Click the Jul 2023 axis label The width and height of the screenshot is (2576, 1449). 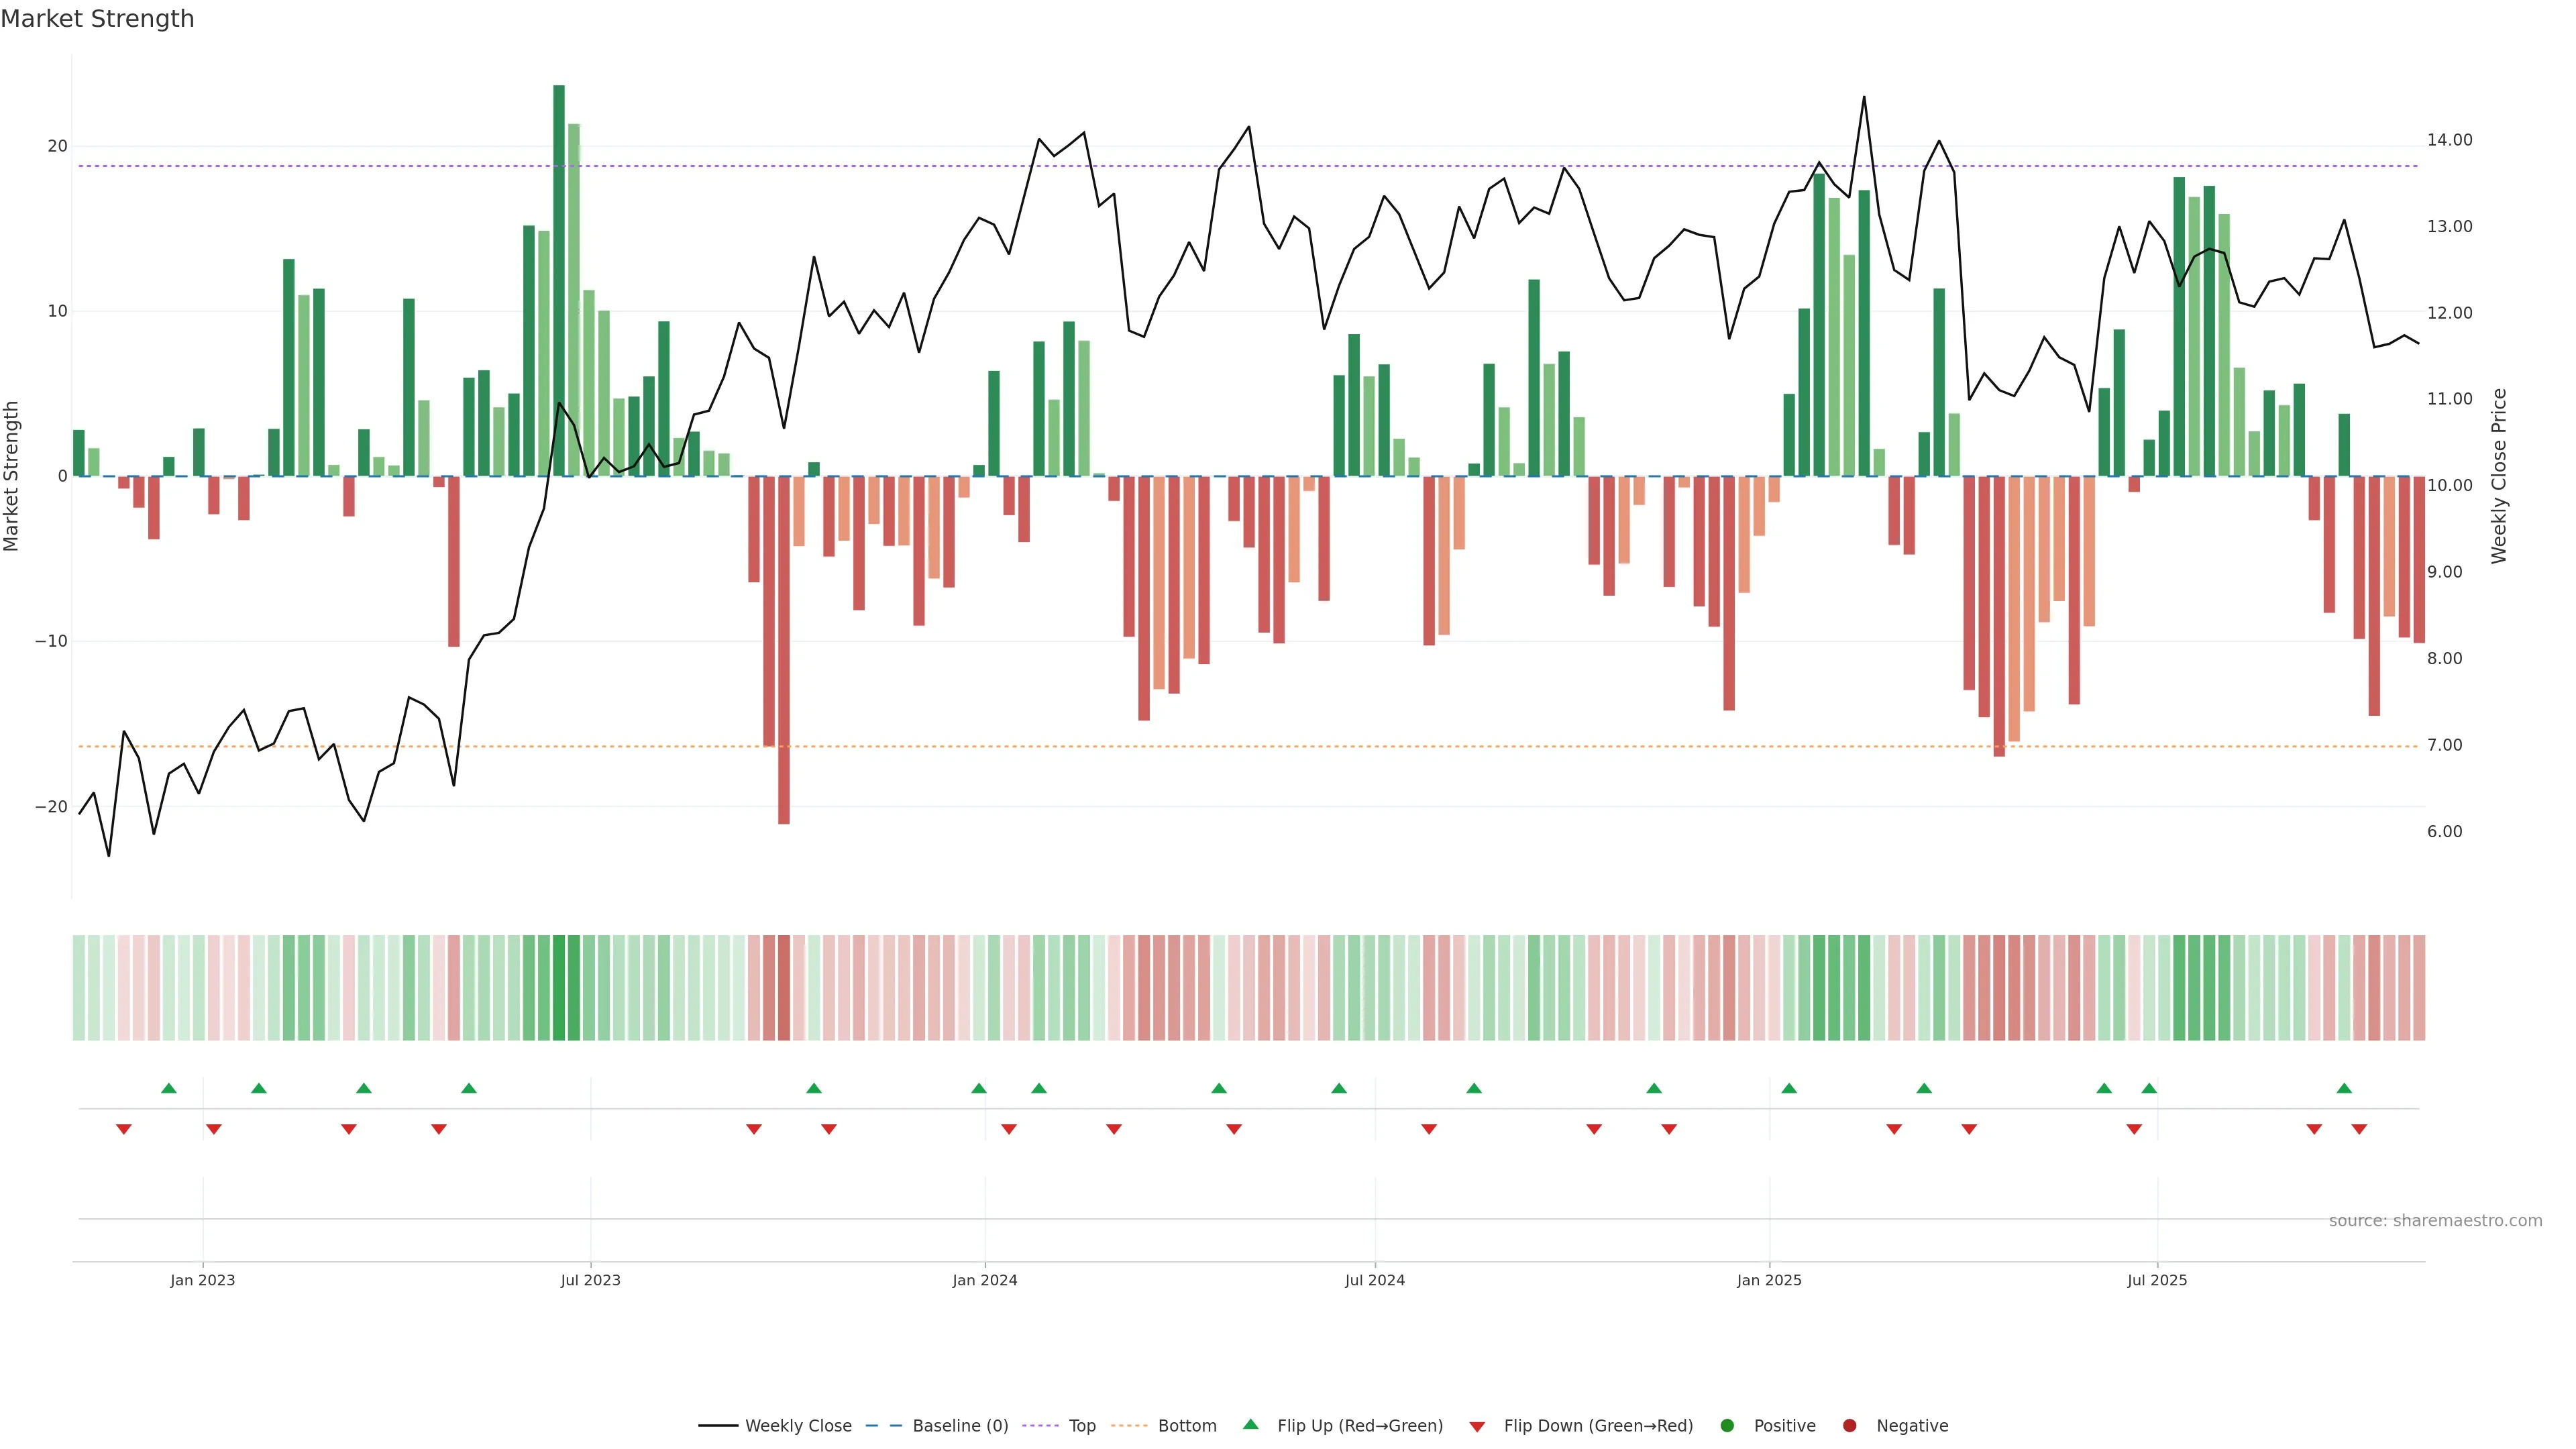coord(590,1280)
